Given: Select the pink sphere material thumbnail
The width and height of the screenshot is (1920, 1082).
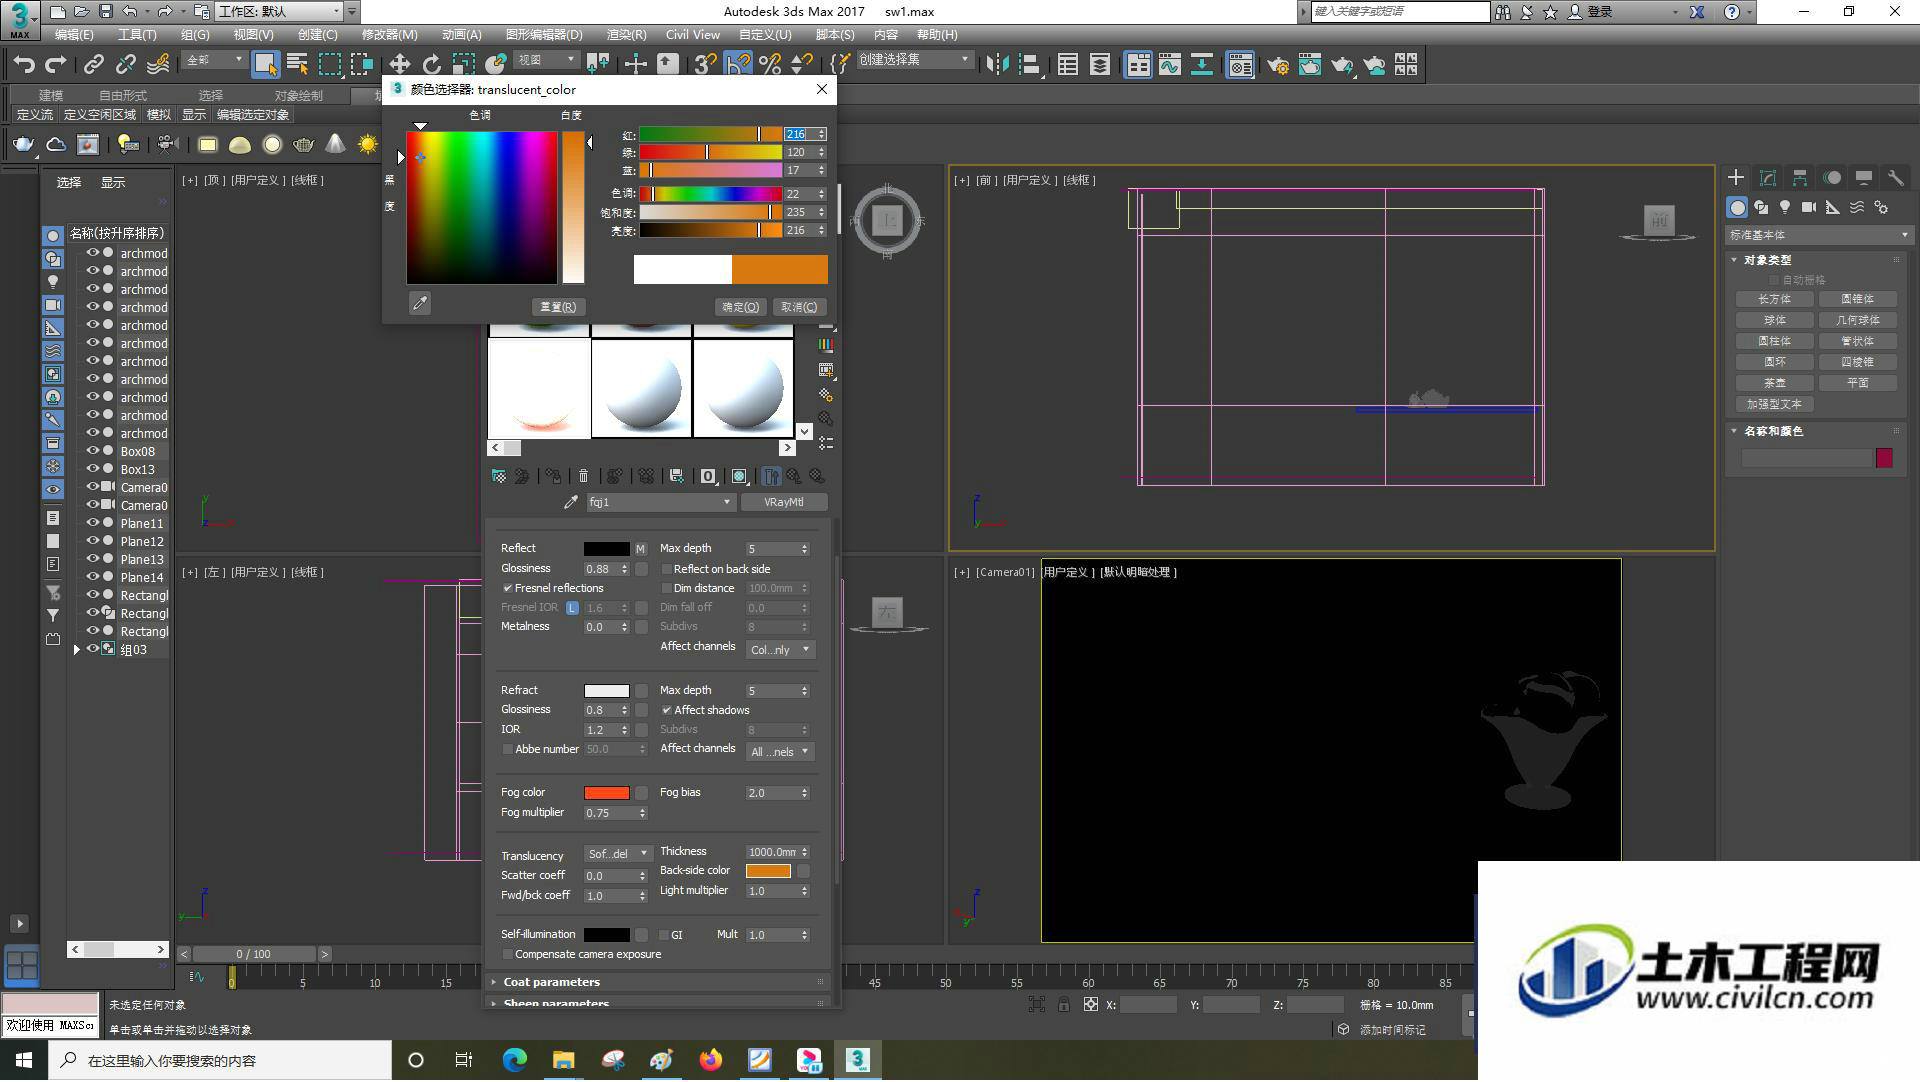Looking at the screenshot, I should click(x=539, y=388).
